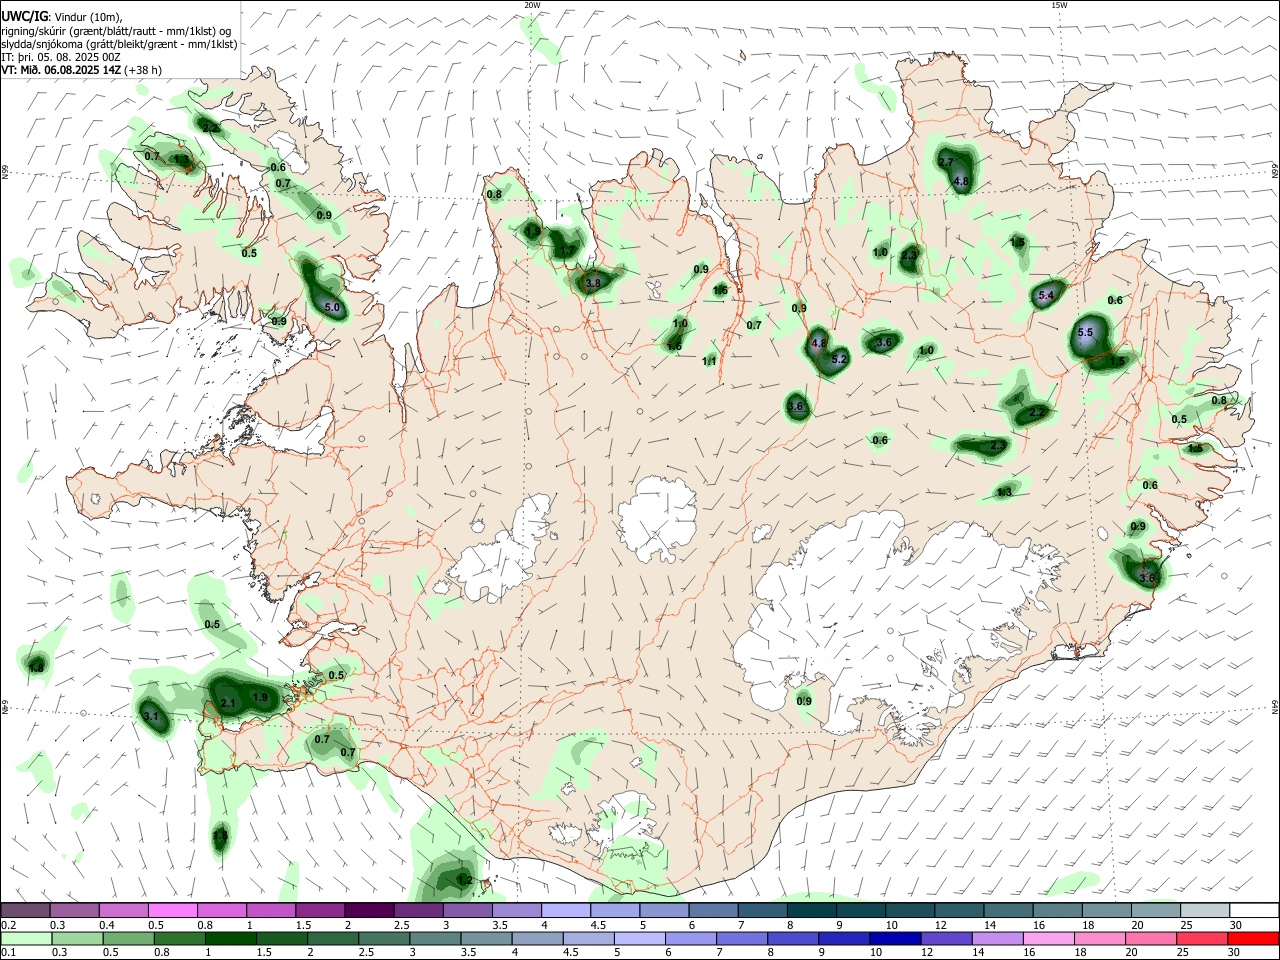
Task: Click the 5.5 precipitation value on the map
Action: pyautogui.click(x=1087, y=333)
